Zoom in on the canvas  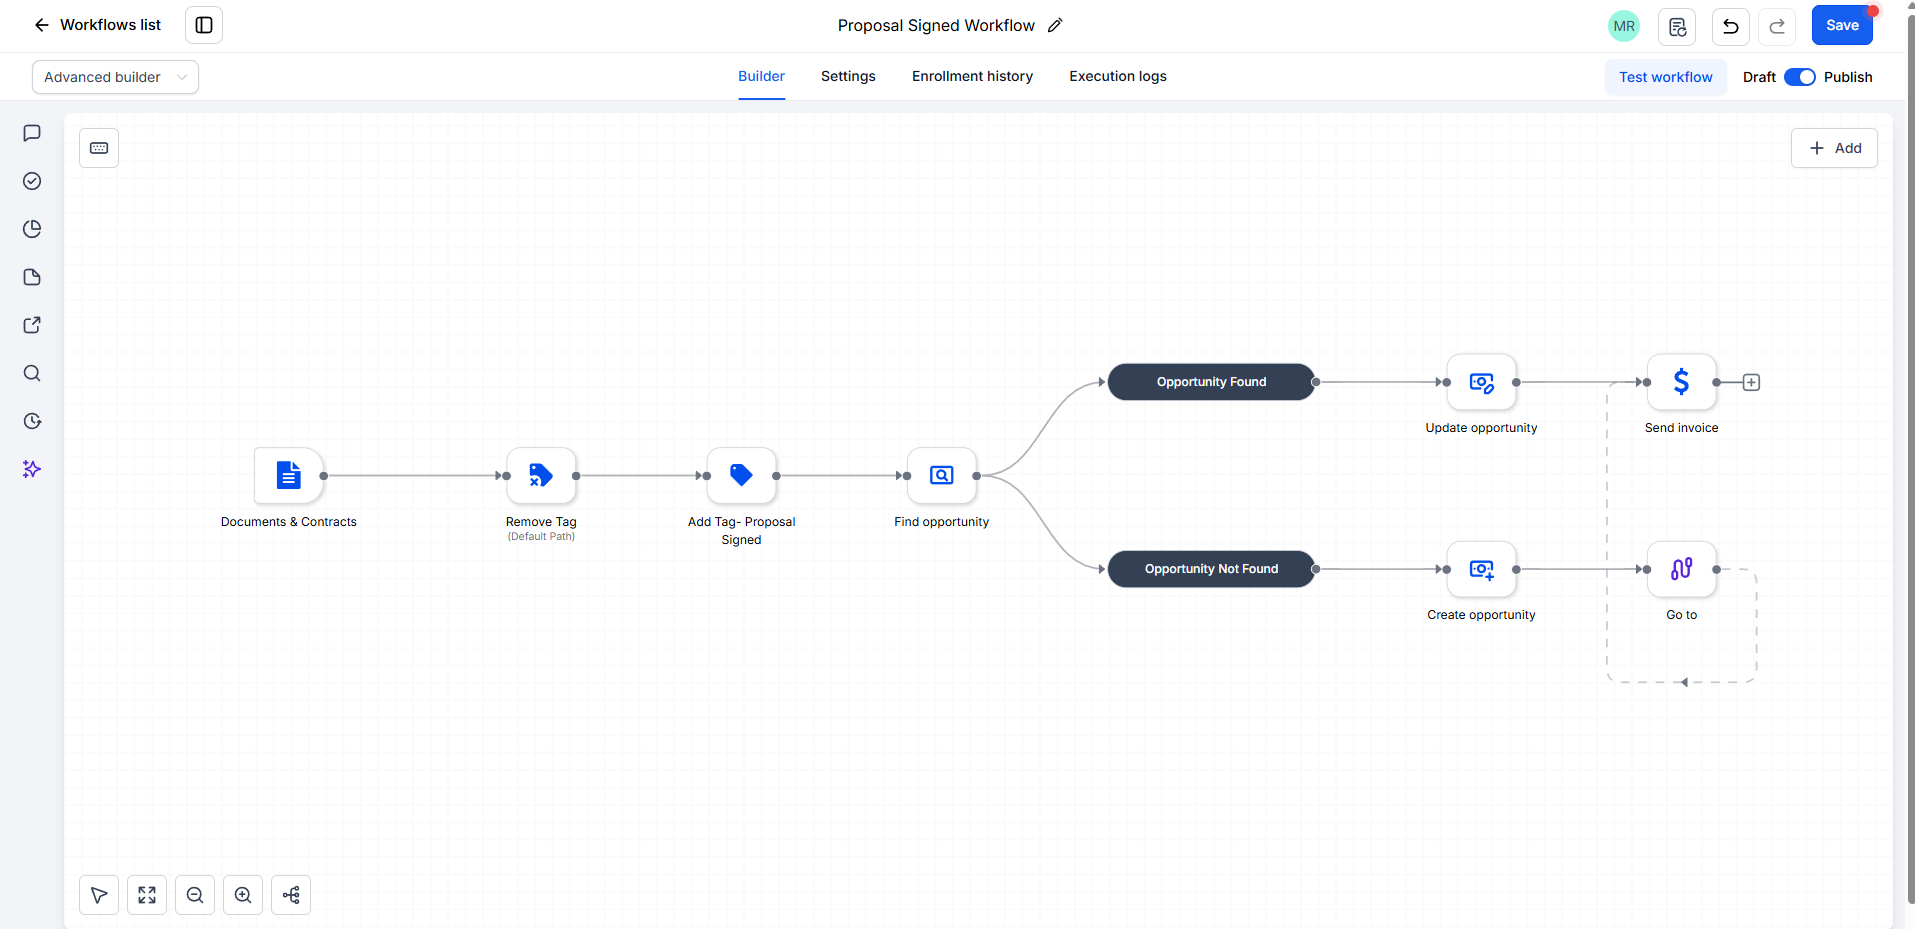tap(243, 895)
